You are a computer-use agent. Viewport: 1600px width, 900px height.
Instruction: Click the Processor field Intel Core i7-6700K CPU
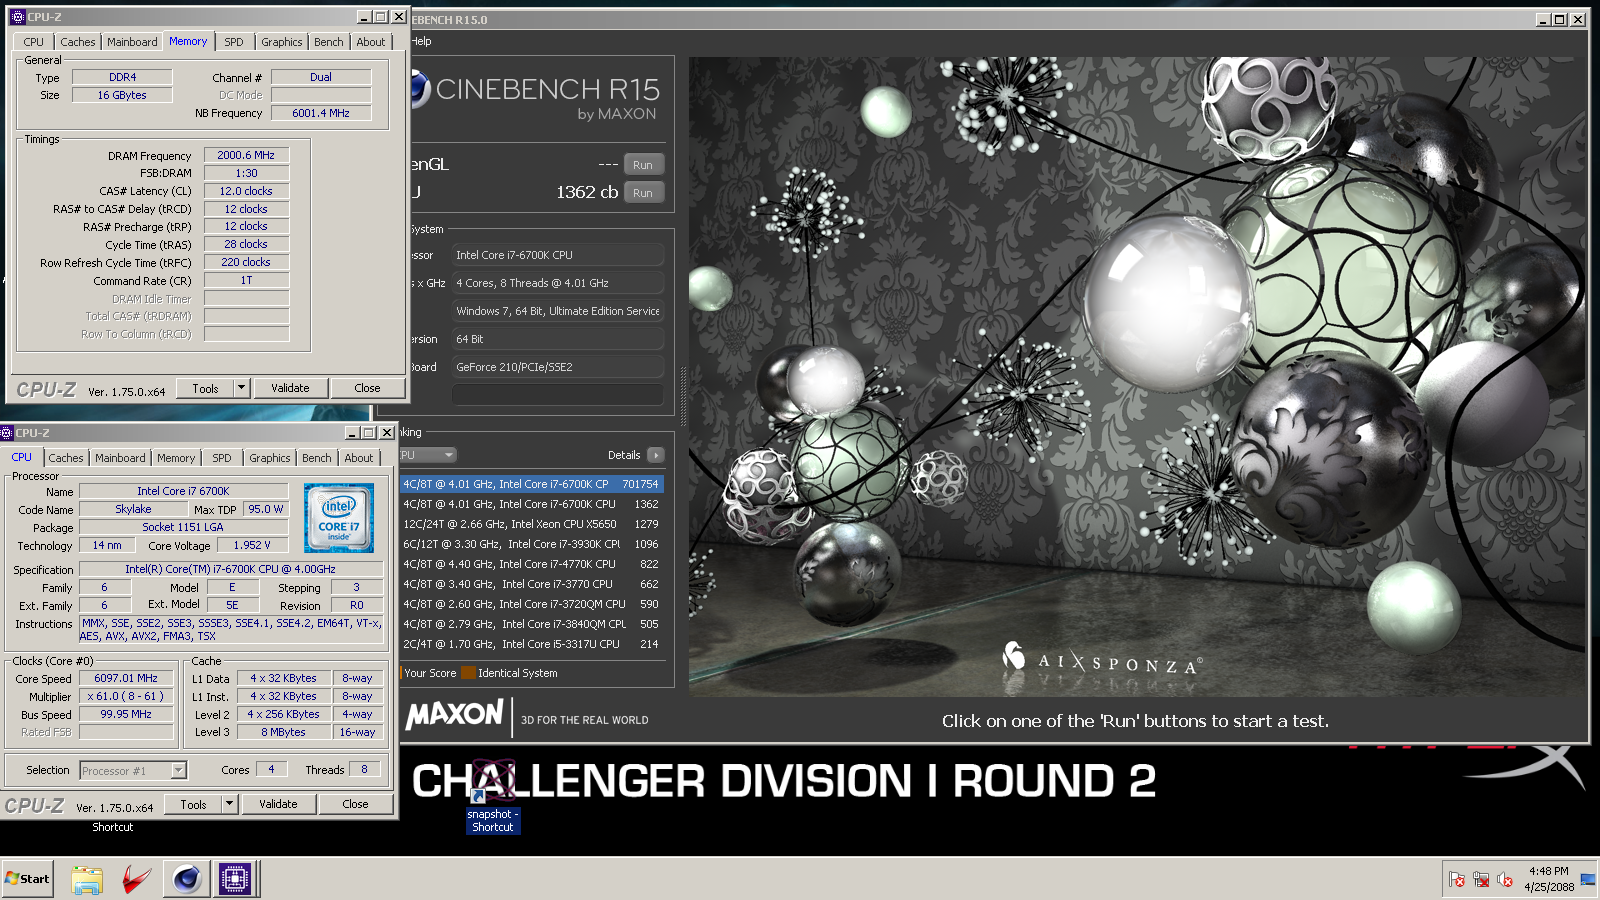pos(558,255)
